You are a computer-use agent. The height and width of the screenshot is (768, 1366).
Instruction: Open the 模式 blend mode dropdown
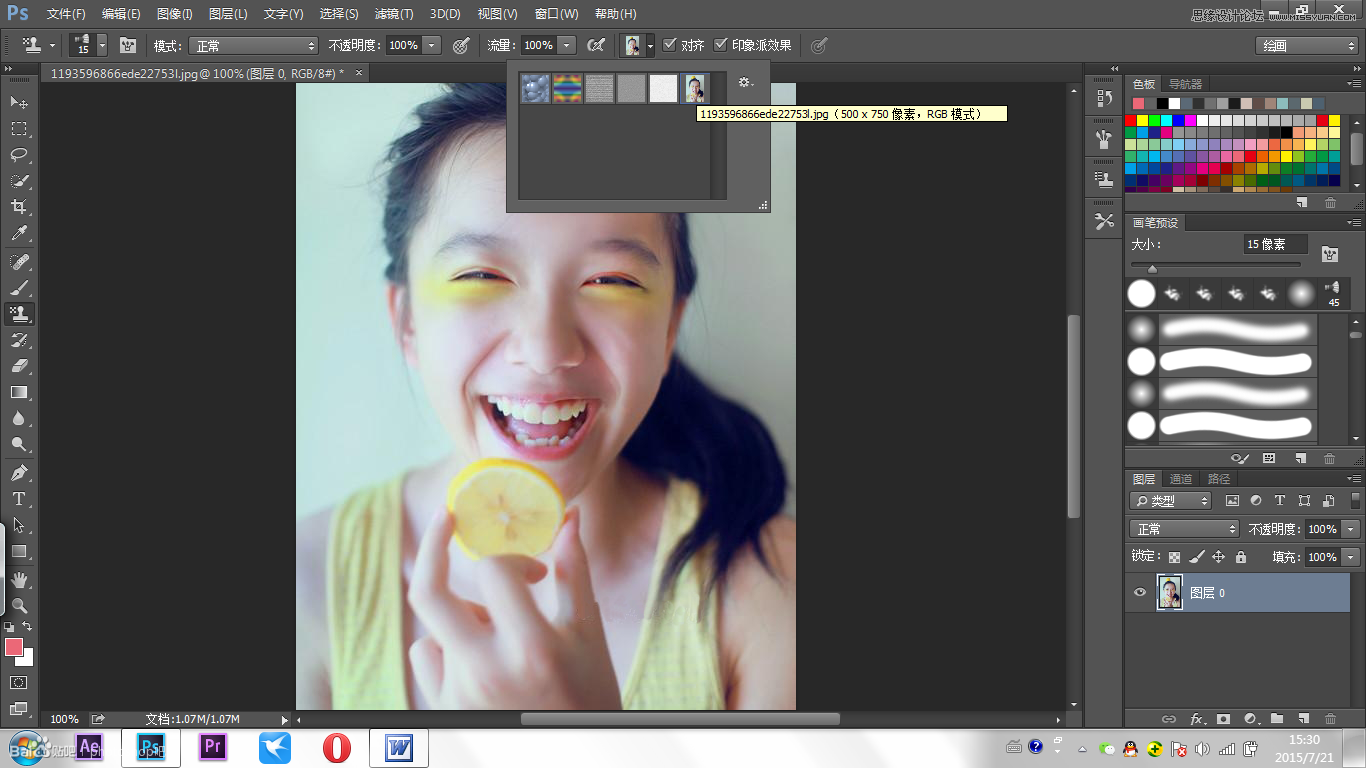point(256,46)
